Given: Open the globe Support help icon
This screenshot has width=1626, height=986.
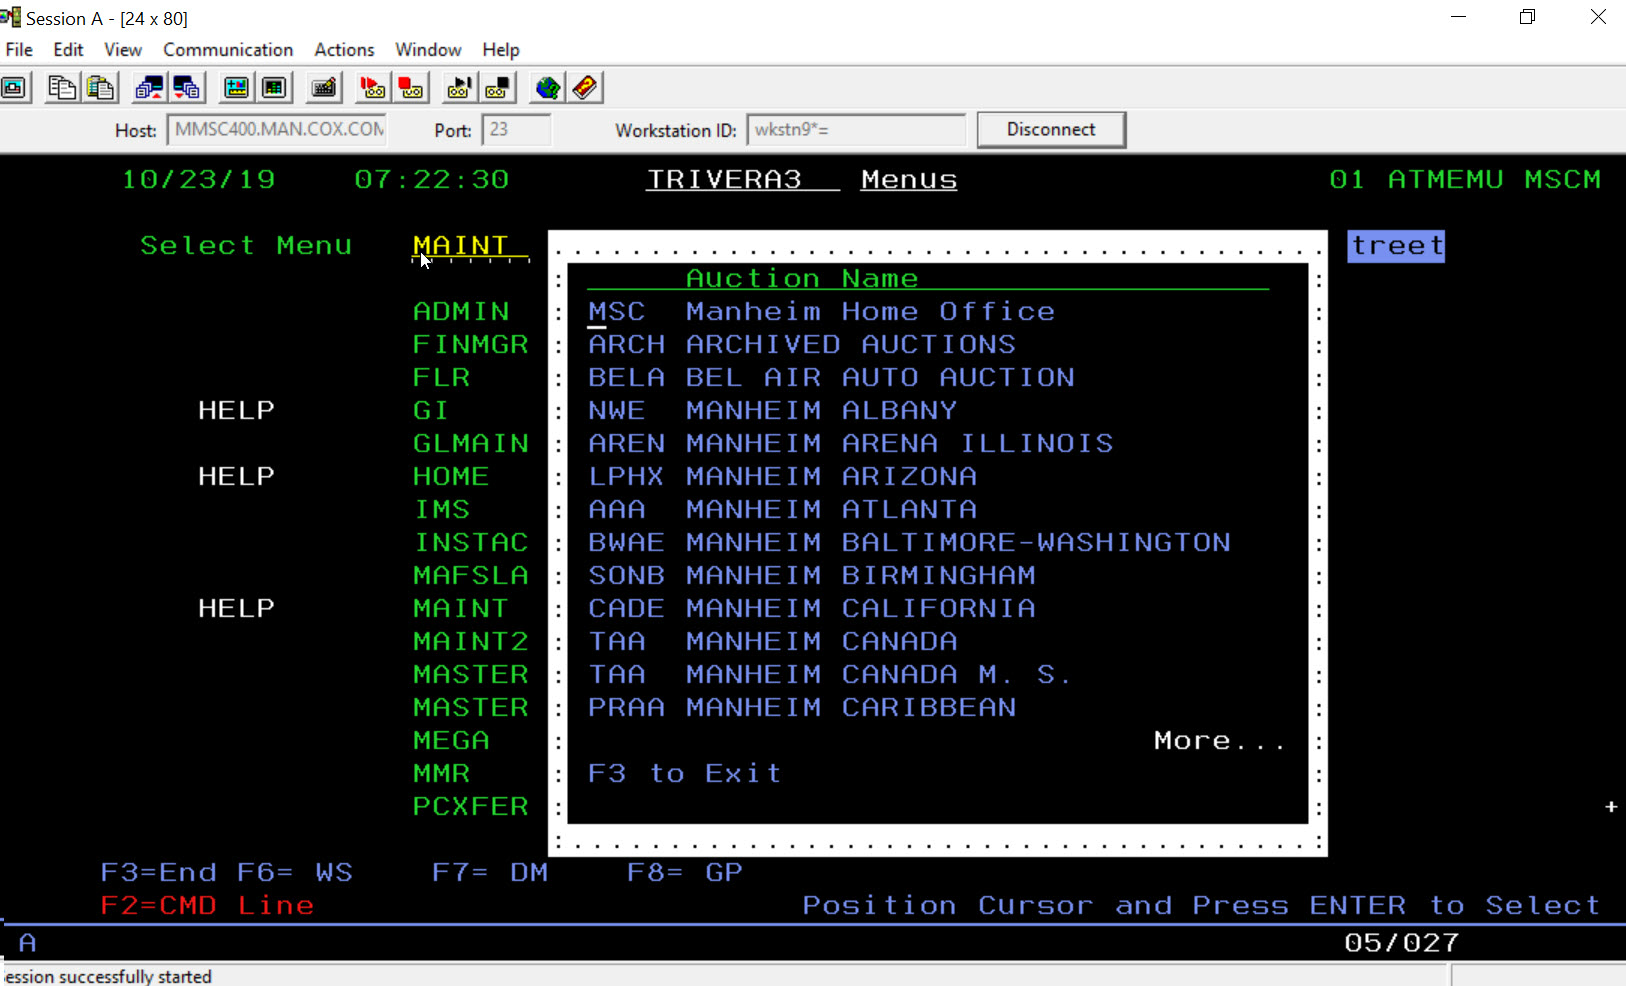Looking at the screenshot, I should pos(547,88).
